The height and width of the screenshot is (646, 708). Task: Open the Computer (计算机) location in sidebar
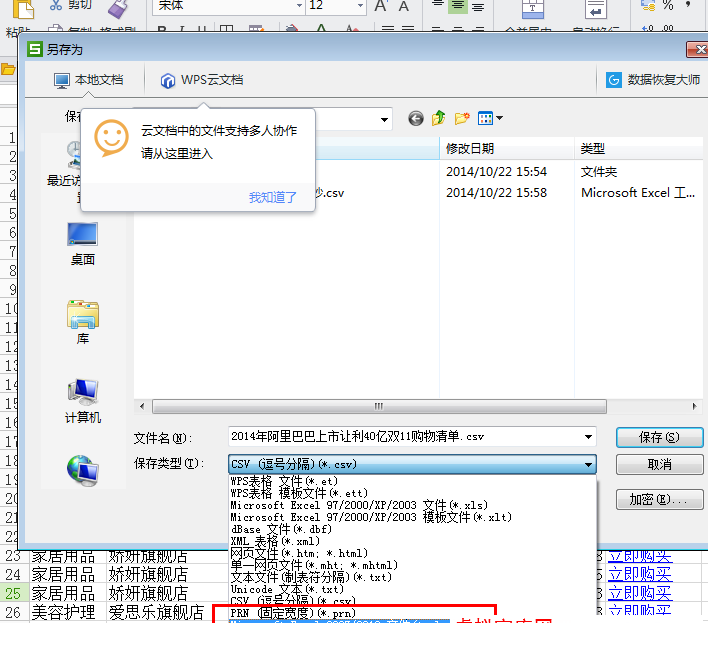[x=82, y=400]
